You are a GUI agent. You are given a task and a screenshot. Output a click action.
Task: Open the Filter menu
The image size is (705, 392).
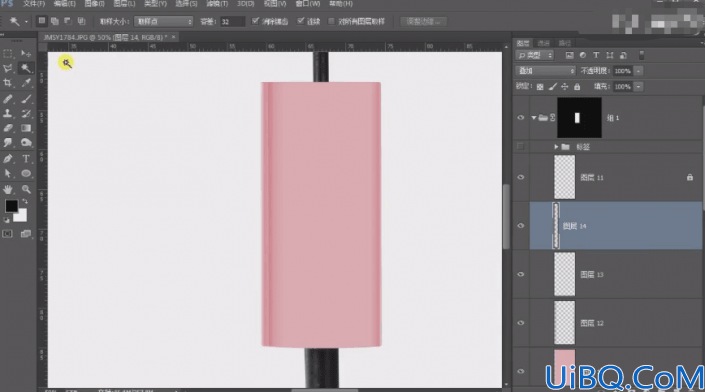coord(217,4)
